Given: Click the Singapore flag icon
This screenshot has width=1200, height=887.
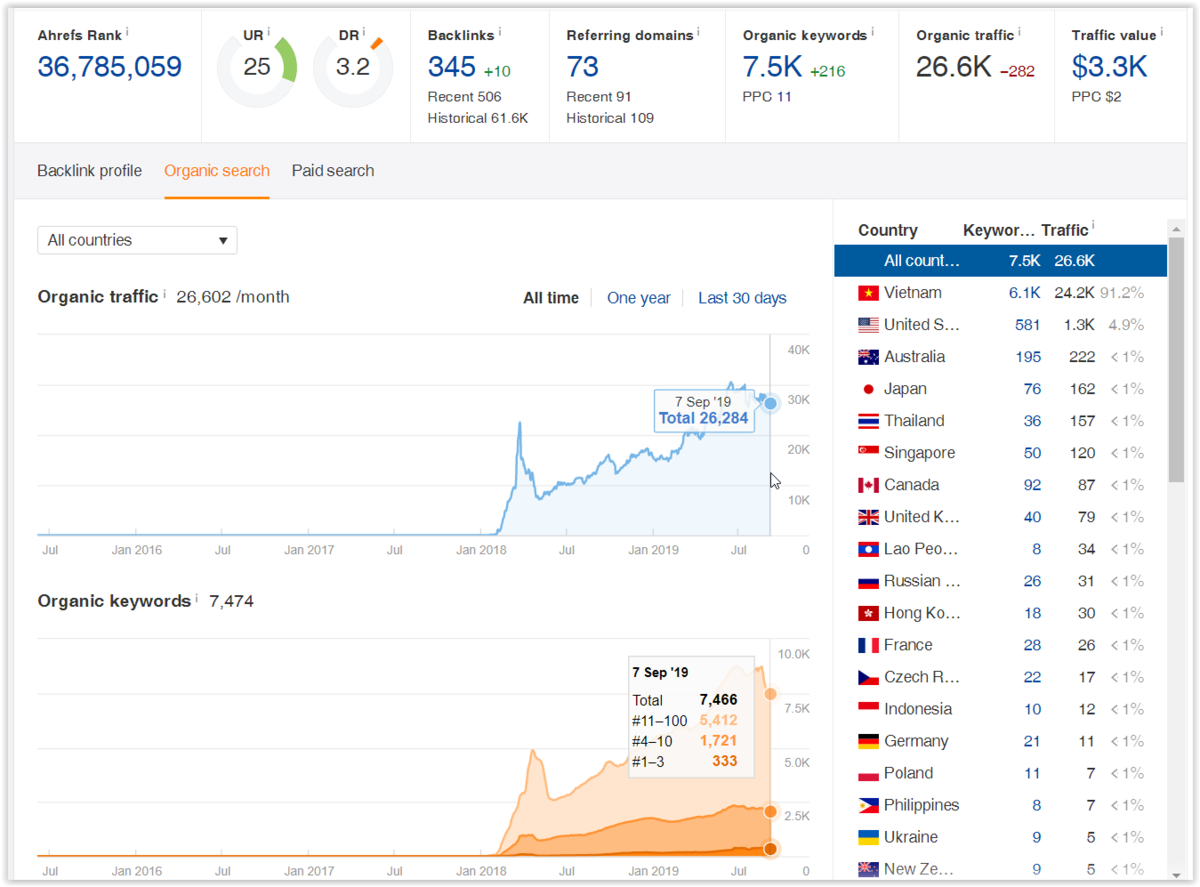Looking at the screenshot, I should coord(868,453).
